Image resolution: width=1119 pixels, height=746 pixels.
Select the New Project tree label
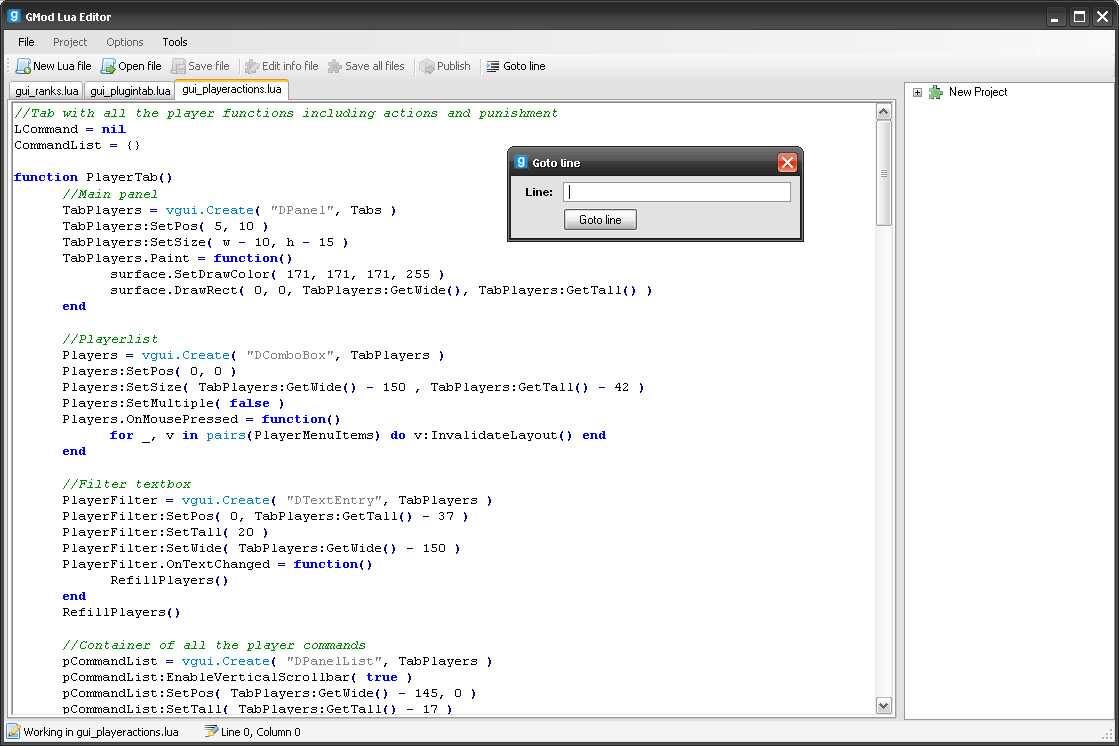pos(978,92)
